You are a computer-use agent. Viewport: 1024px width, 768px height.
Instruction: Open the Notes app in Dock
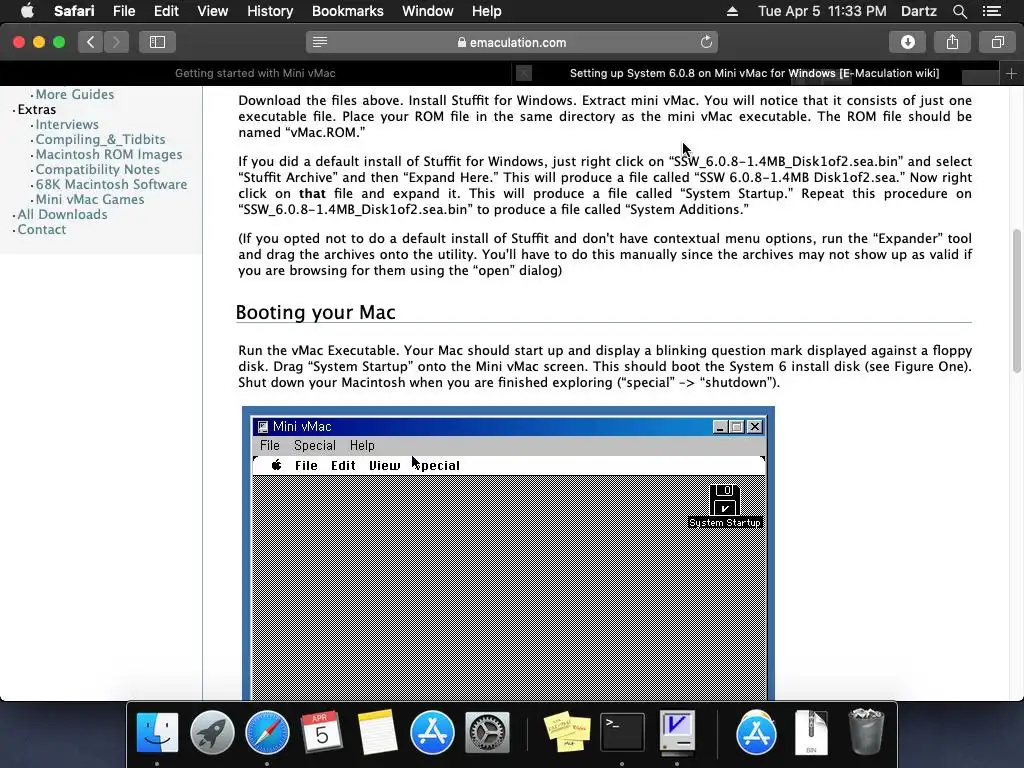[377, 732]
